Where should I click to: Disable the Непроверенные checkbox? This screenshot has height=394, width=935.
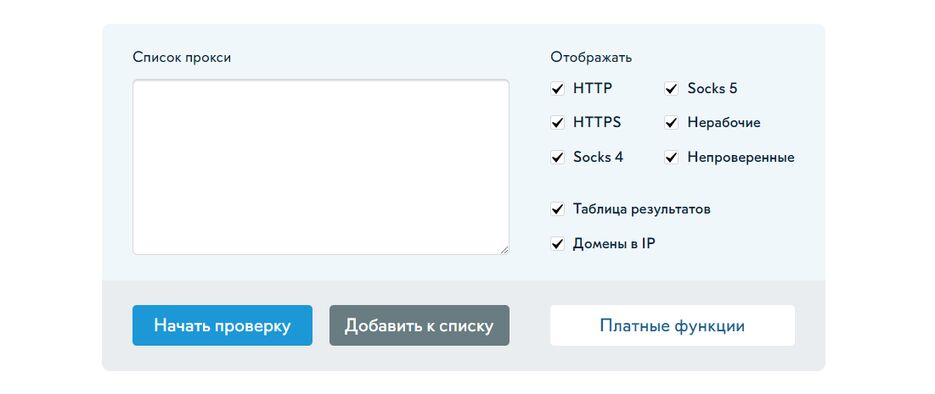(x=671, y=157)
